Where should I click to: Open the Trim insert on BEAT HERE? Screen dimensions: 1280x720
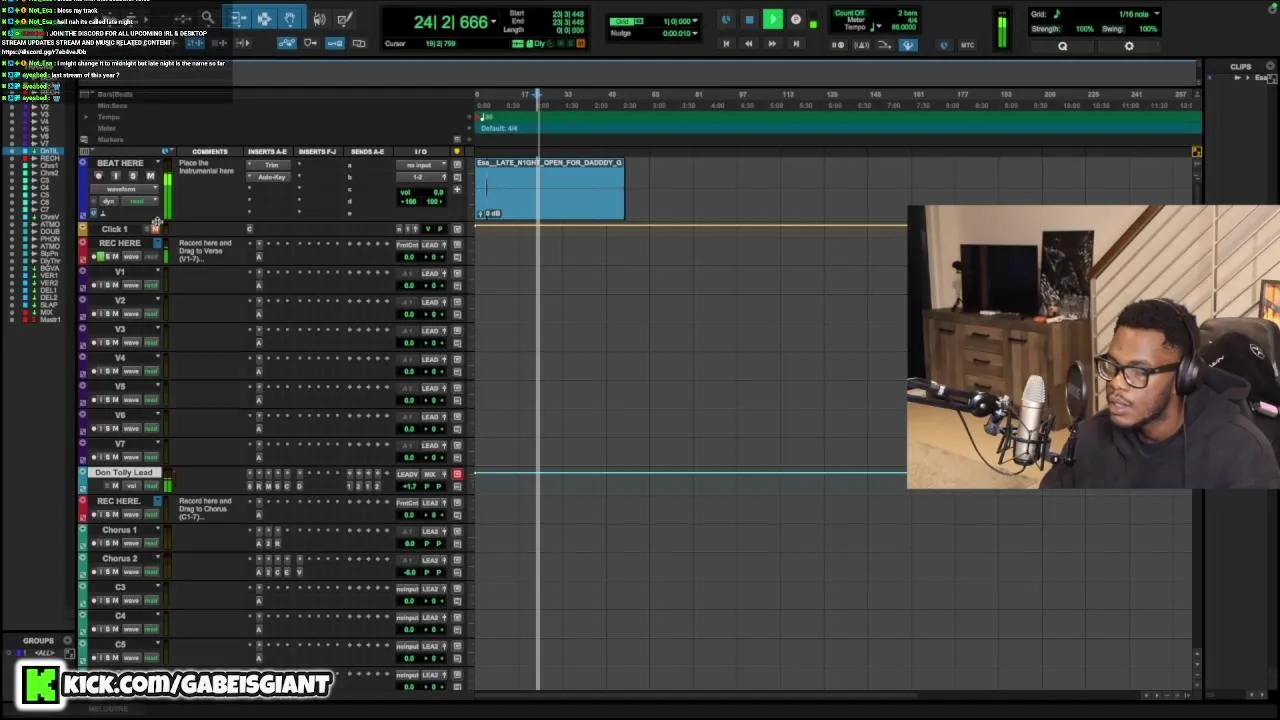tap(271, 165)
